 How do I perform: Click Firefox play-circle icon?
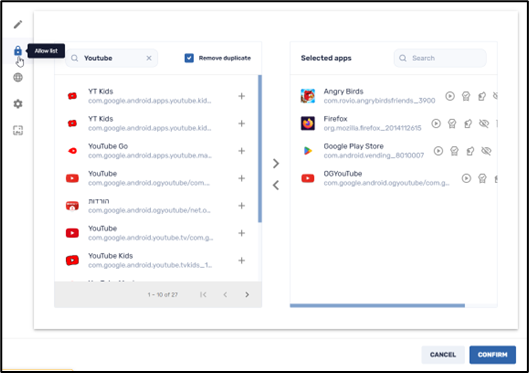tap(436, 123)
